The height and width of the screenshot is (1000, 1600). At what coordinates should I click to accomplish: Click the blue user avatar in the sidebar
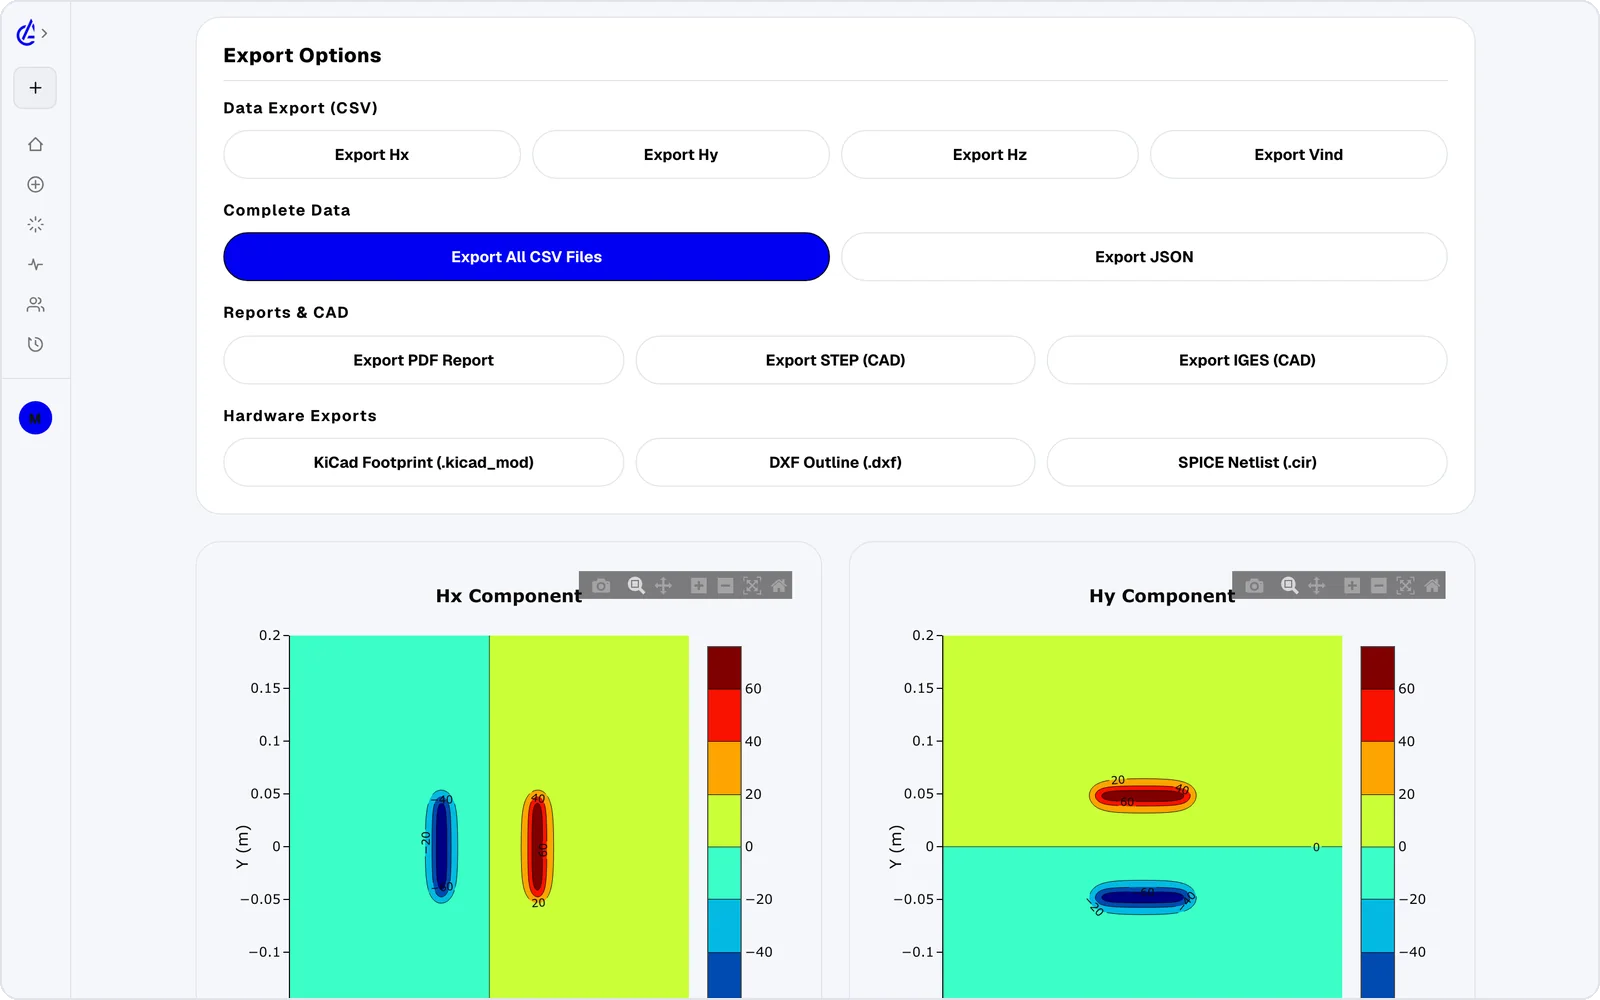(x=35, y=418)
